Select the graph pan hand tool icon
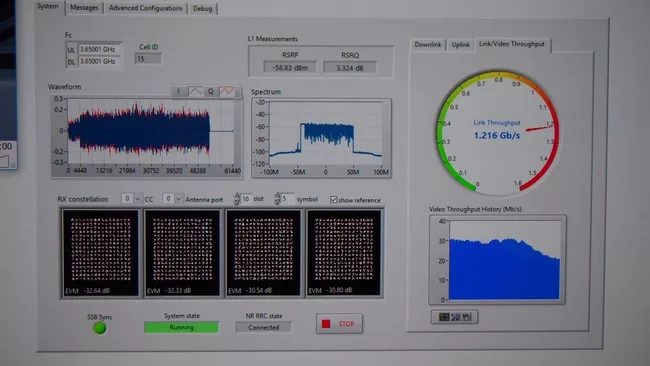 coord(467,317)
